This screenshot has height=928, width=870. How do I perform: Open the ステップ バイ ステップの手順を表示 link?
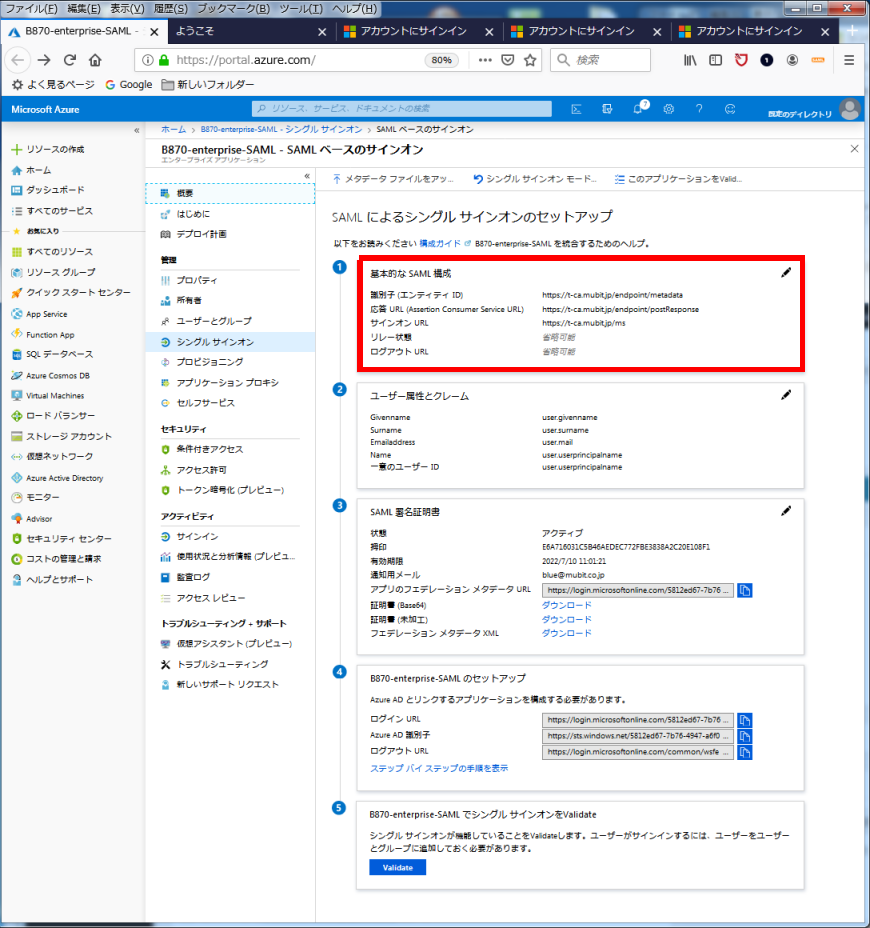tap(439, 768)
